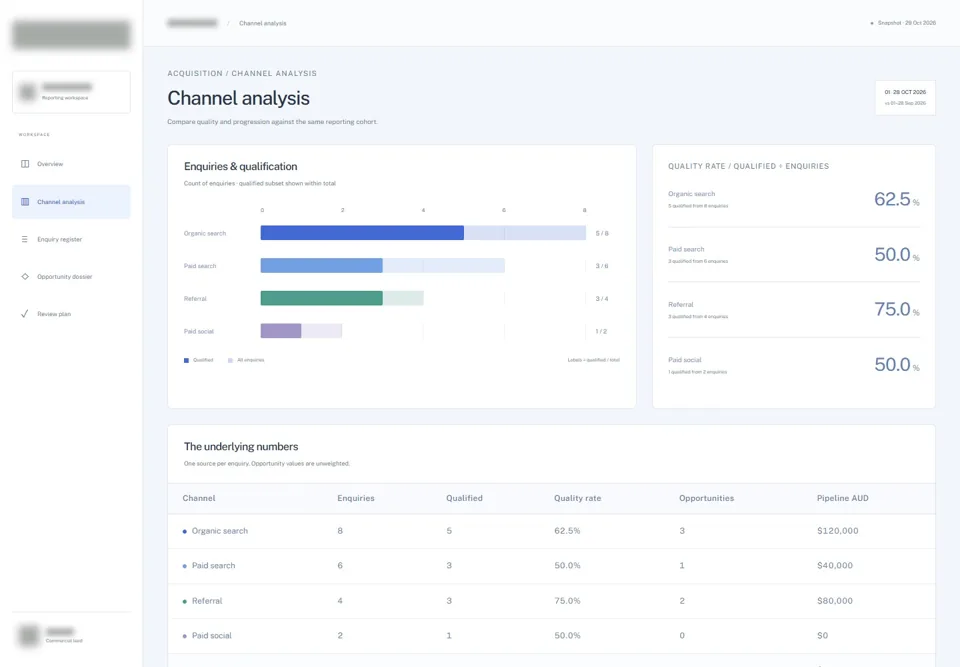Click the $80,000 pipeline value
Viewport: 960px width, 667px height.
click(834, 601)
